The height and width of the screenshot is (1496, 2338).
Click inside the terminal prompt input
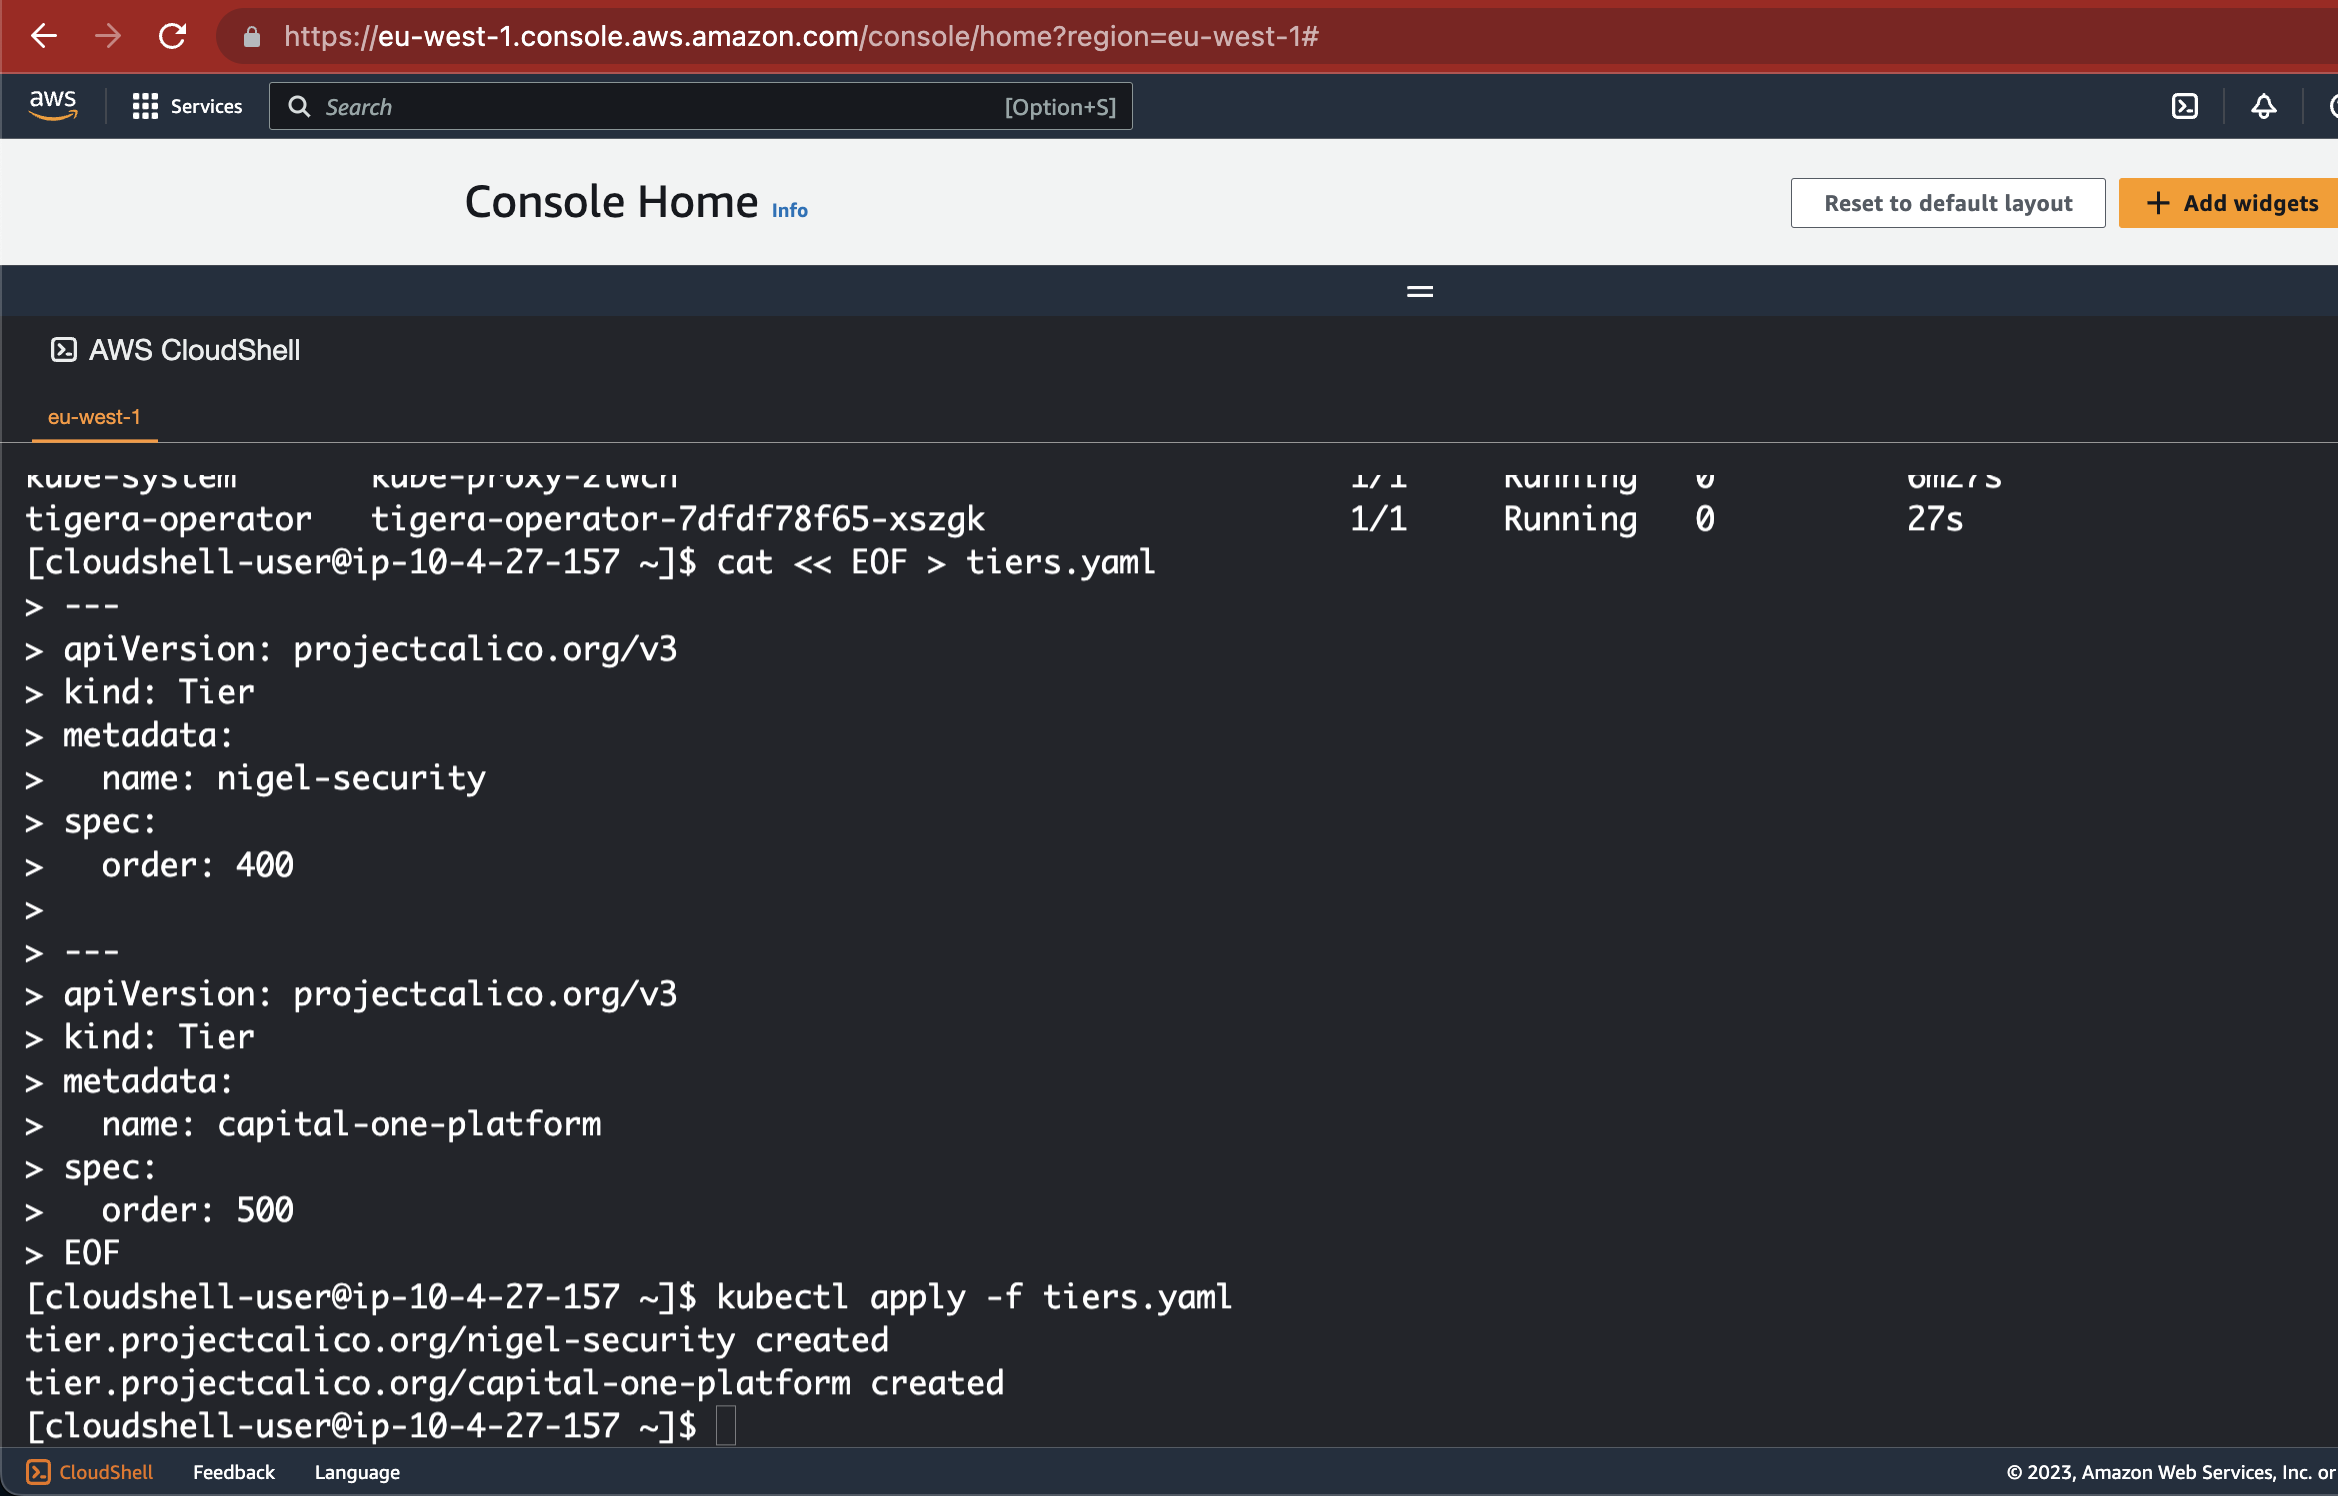[x=727, y=1424]
